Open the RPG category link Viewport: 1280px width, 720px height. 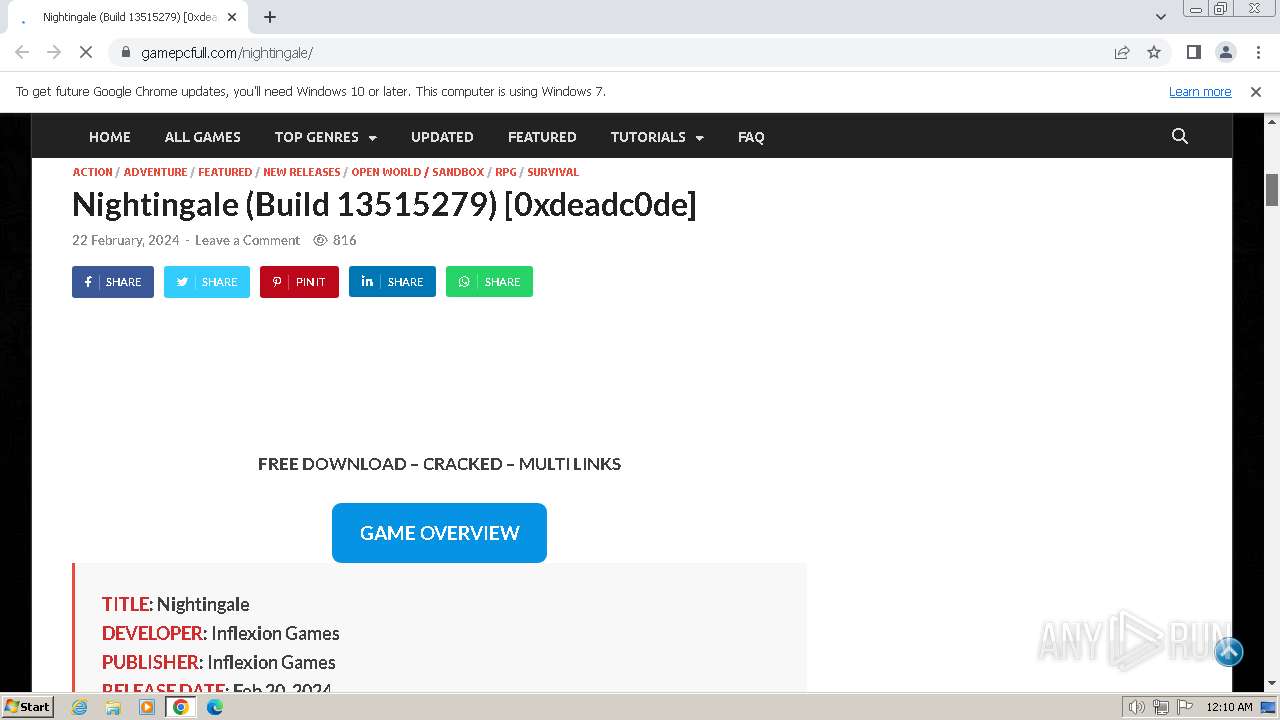tap(506, 172)
